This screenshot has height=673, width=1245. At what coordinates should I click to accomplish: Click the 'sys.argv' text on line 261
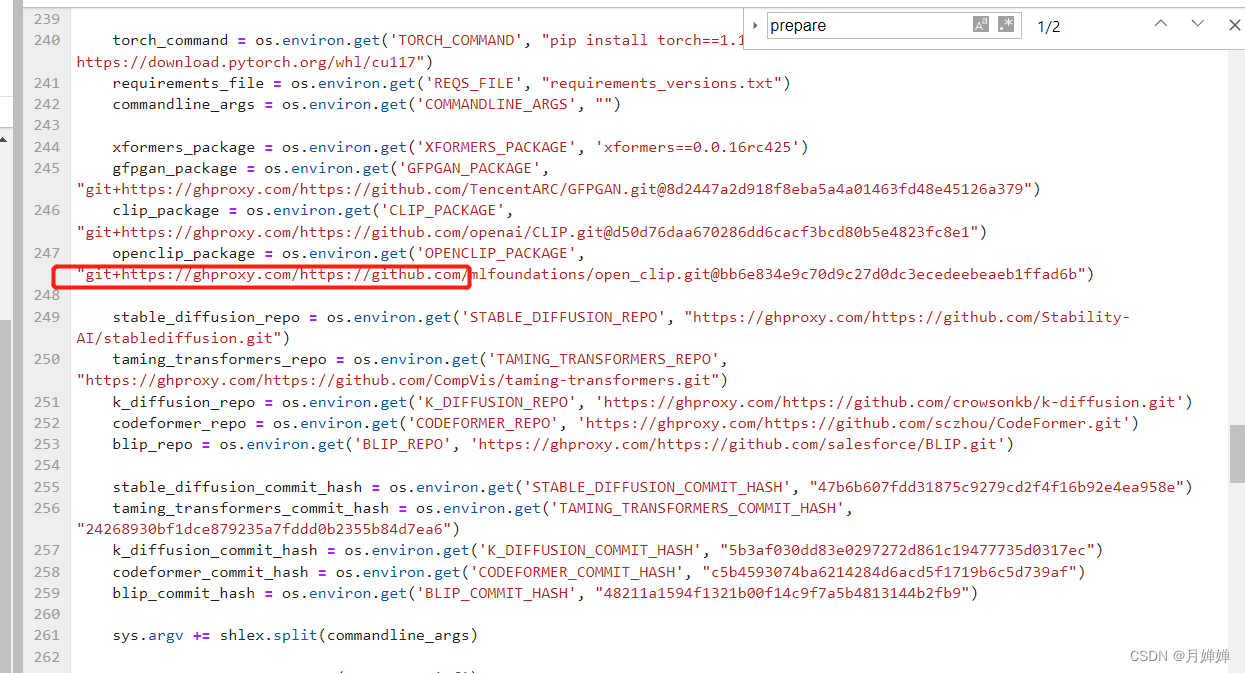(148, 635)
